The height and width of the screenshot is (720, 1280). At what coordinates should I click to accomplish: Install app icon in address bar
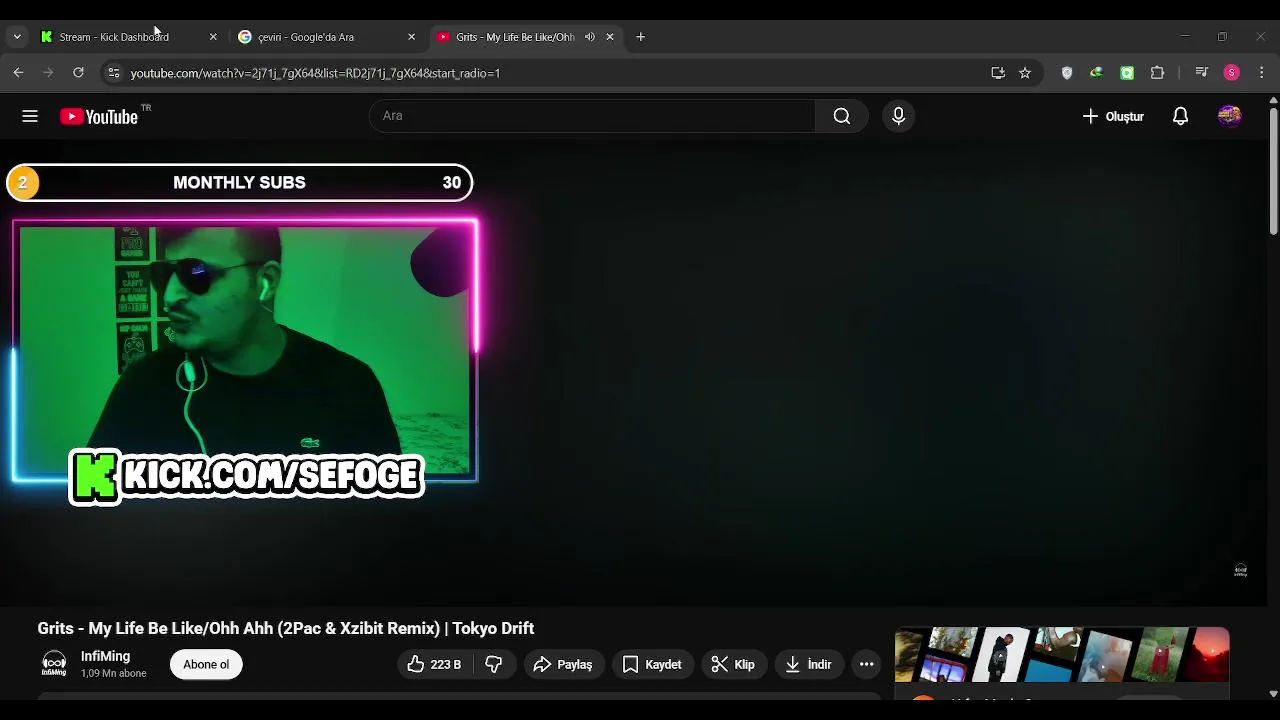[998, 73]
